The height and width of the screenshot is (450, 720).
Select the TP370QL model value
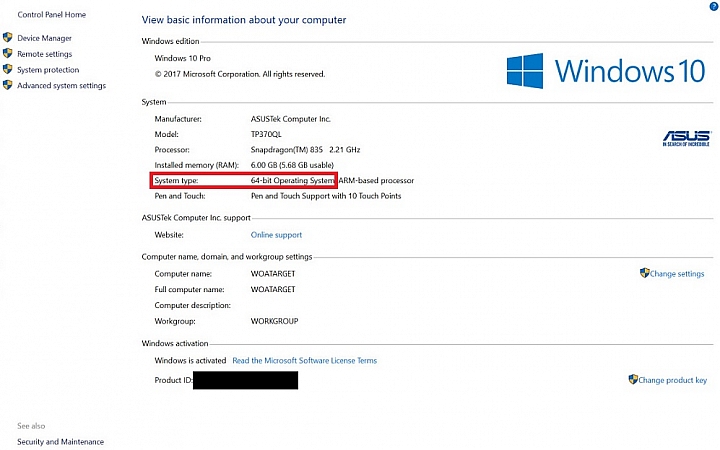point(266,135)
